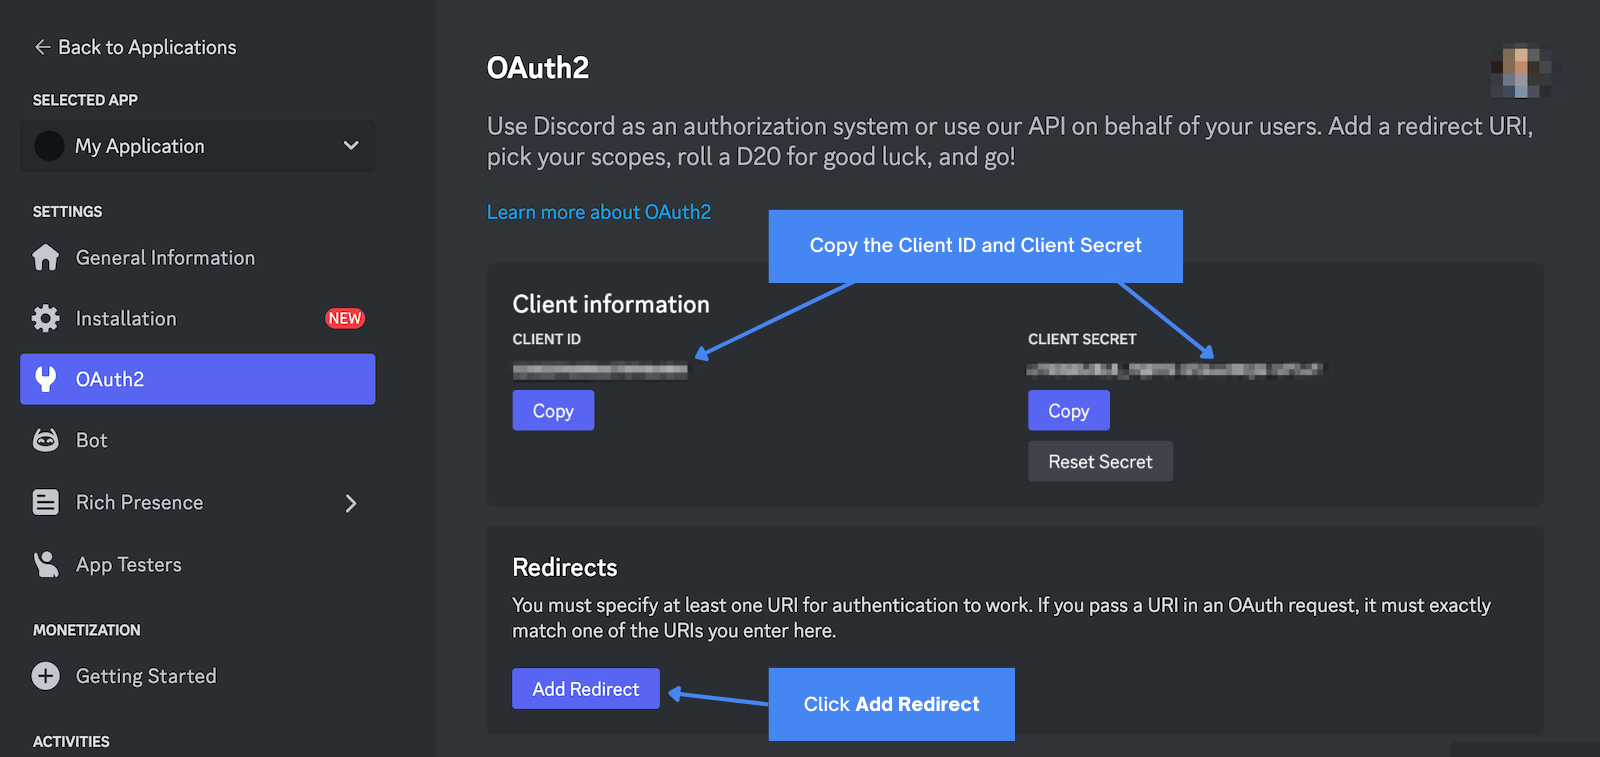Screen dimensions: 1600x757
Task: Select the General Information house icon
Action: point(45,257)
